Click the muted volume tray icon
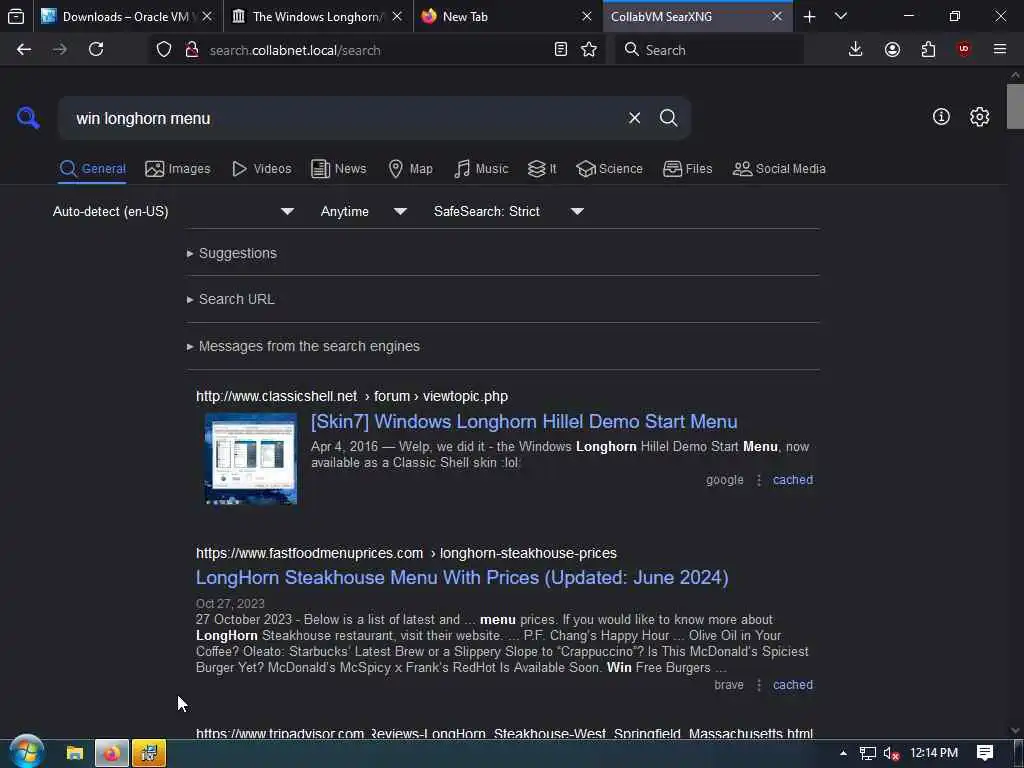 891,753
